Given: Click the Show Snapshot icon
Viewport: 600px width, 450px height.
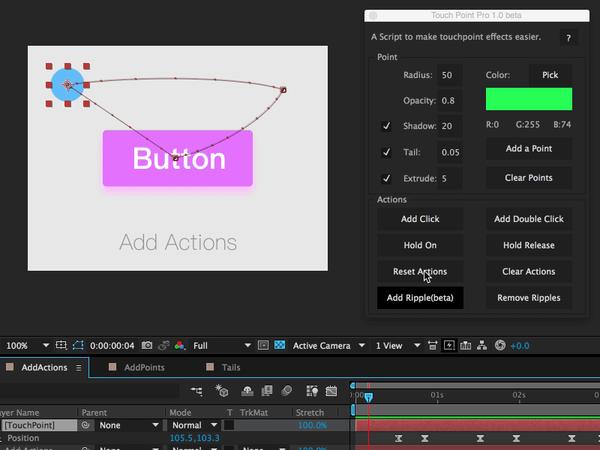Looking at the screenshot, I should [164, 346].
